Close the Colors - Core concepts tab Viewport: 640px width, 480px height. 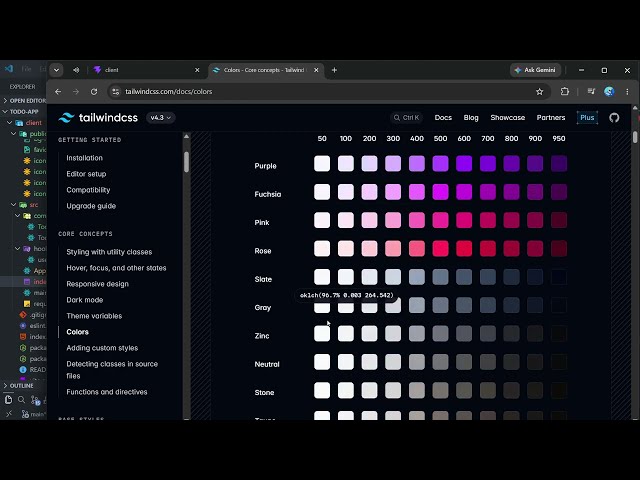click(x=316, y=70)
